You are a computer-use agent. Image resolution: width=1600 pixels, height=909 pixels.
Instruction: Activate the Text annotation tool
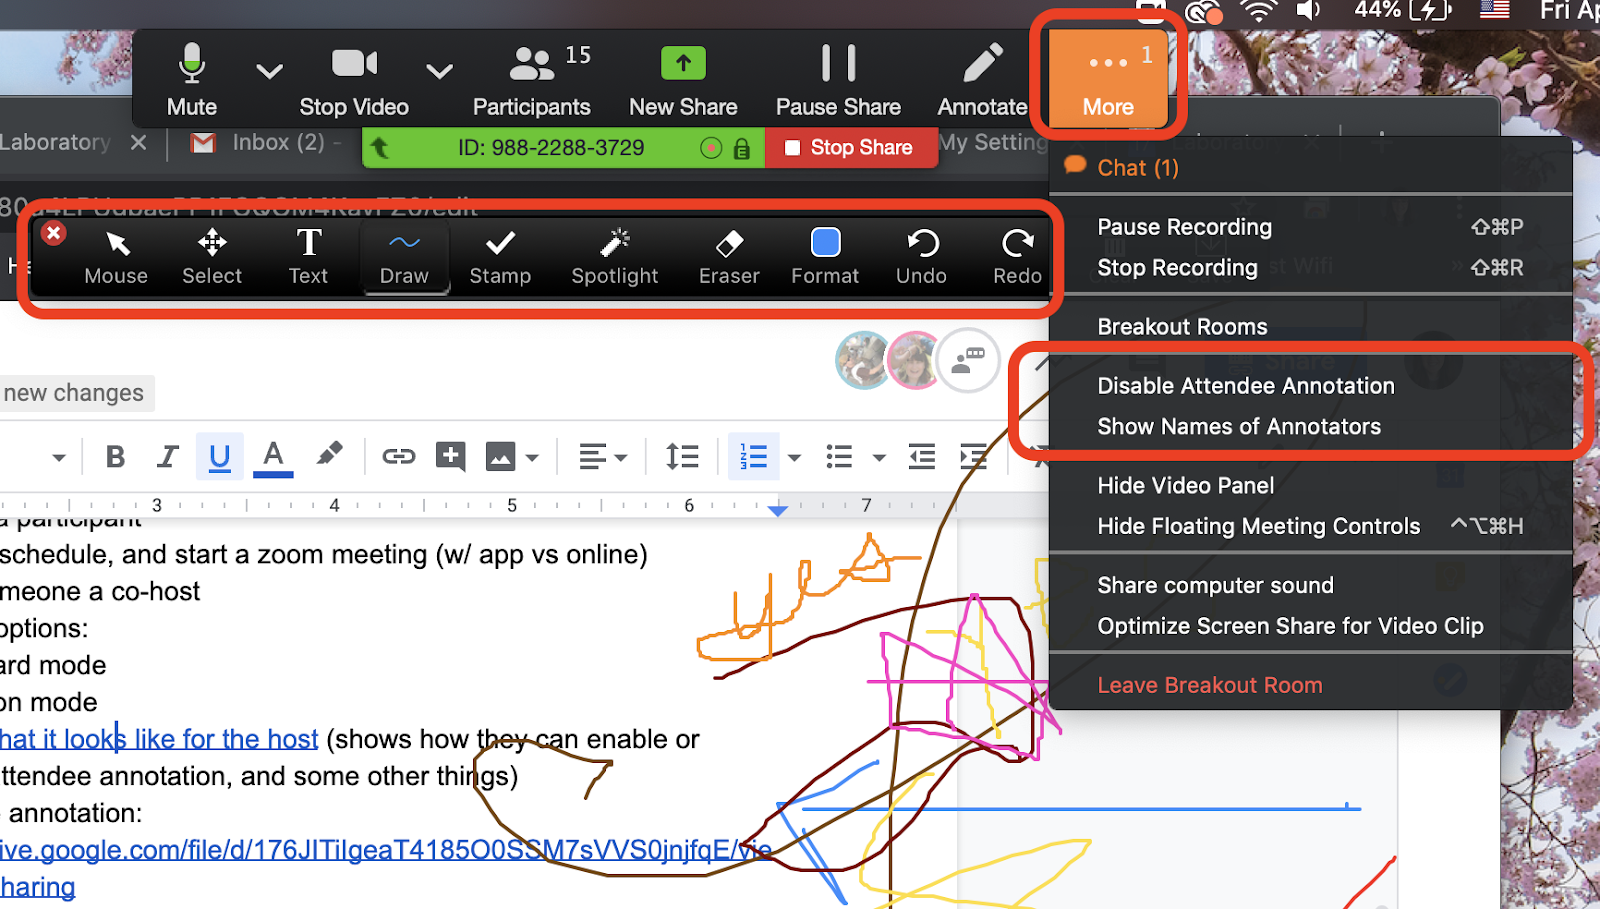click(308, 256)
